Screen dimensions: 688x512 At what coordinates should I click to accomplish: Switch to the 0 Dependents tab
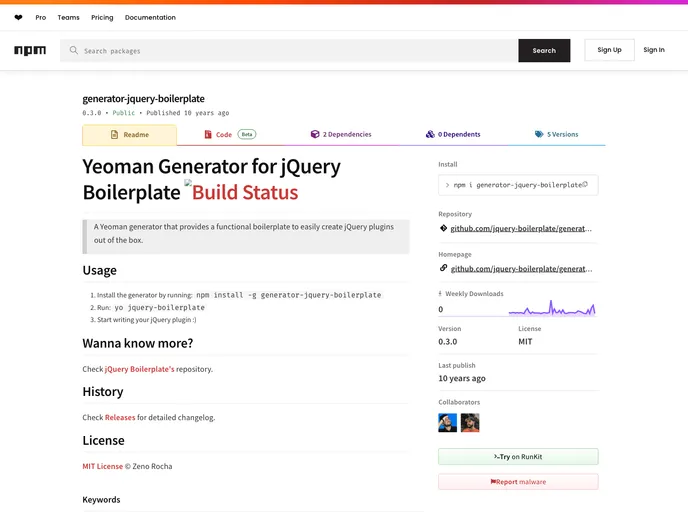coord(453,134)
